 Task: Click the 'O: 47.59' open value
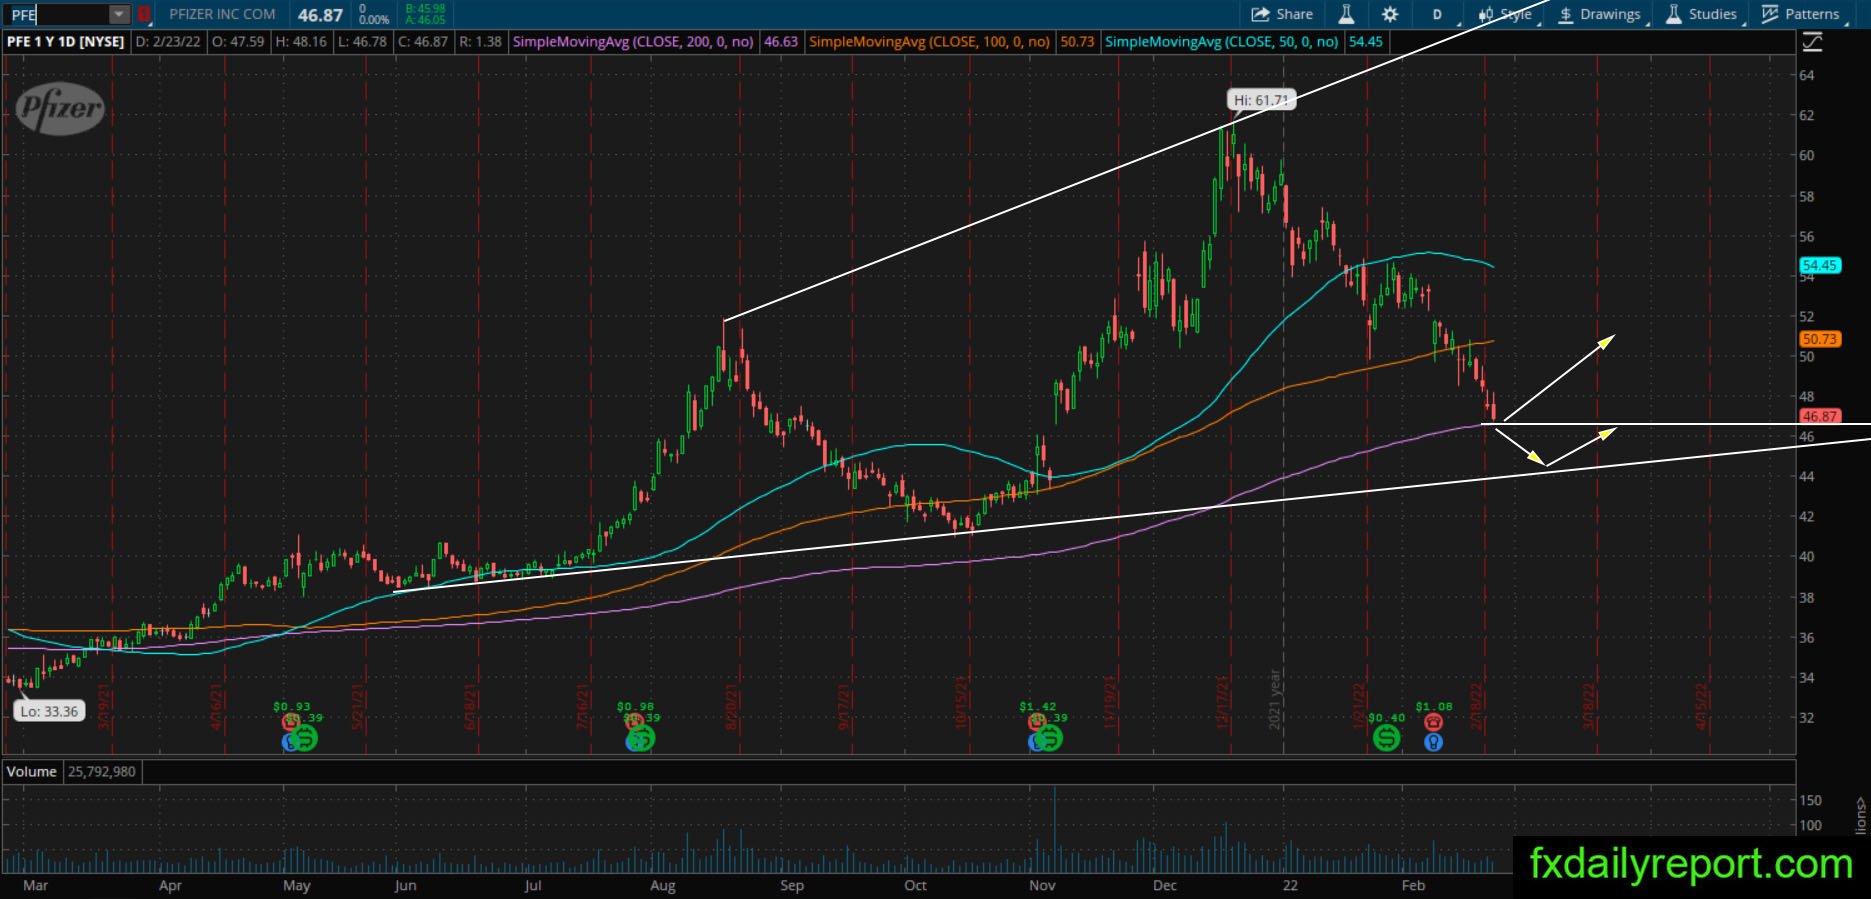point(241,42)
